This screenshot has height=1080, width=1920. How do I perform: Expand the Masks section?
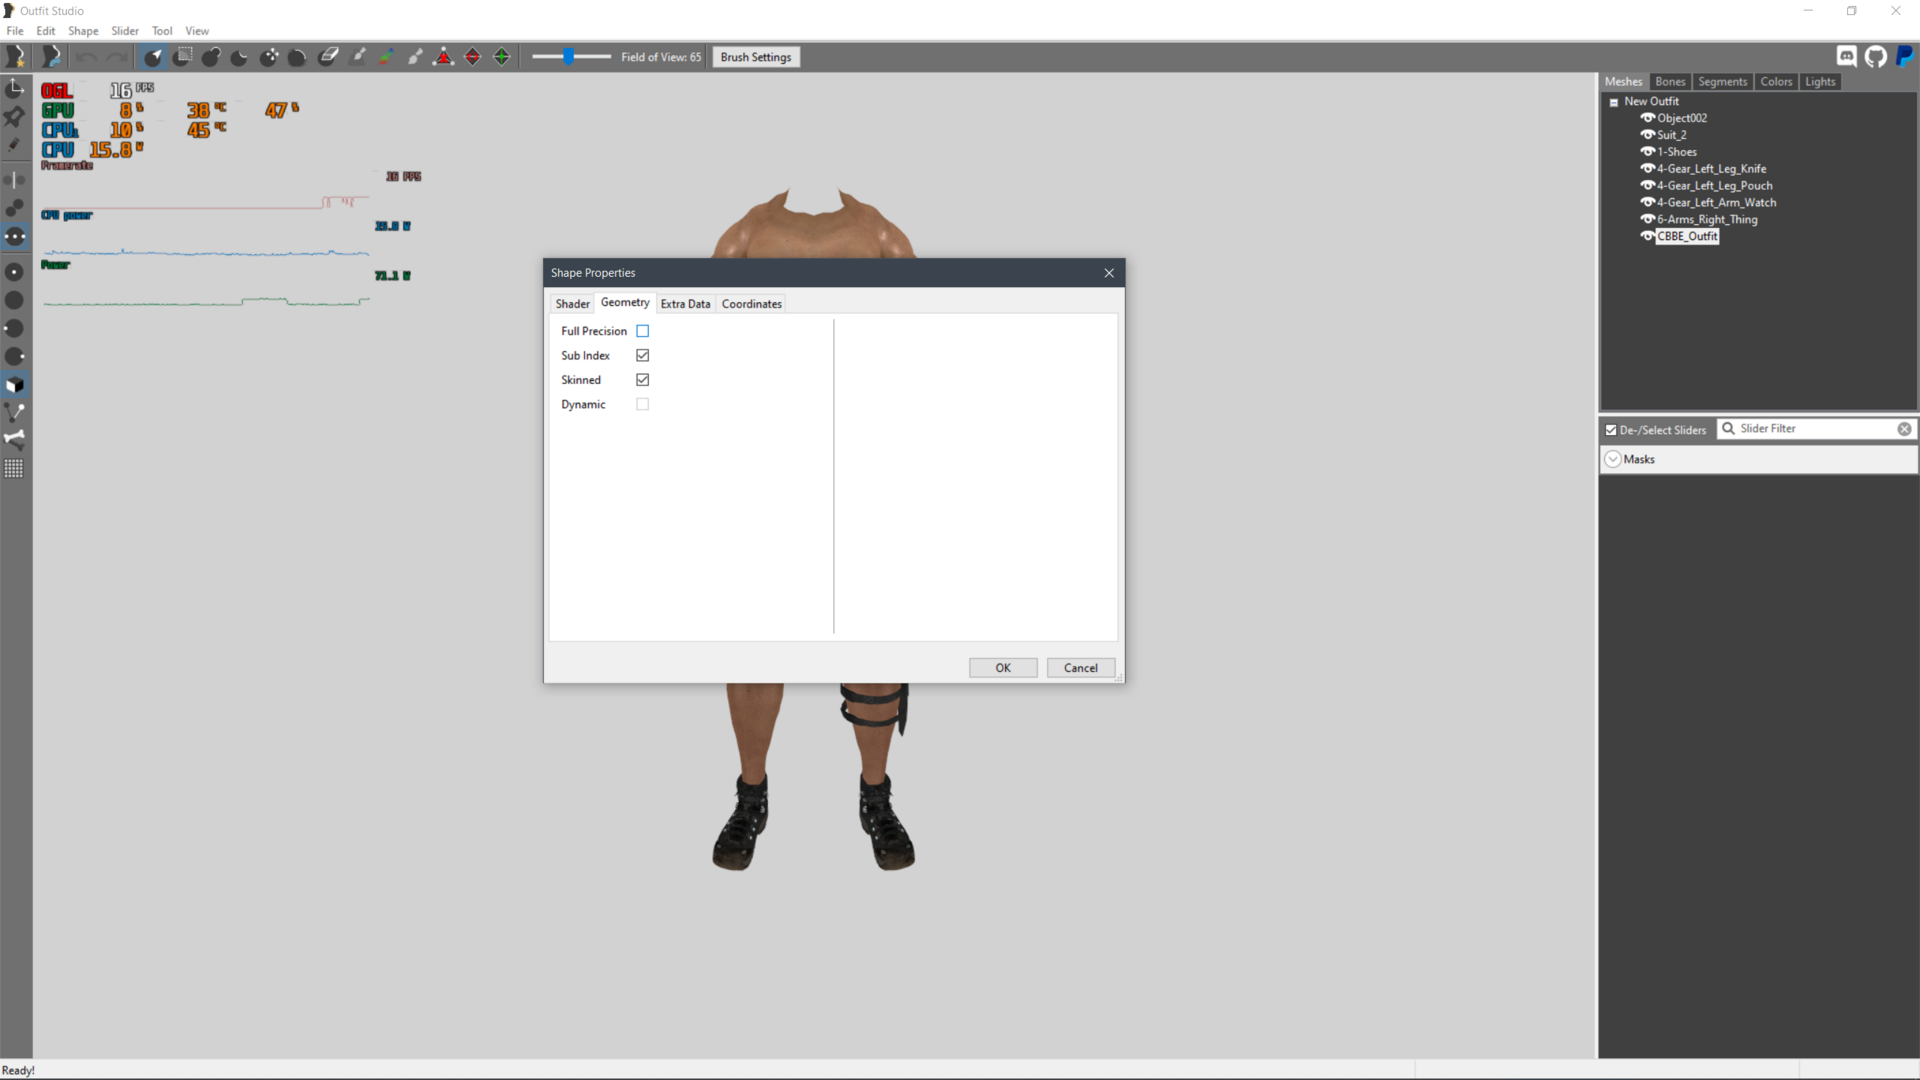(x=1613, y=459)
